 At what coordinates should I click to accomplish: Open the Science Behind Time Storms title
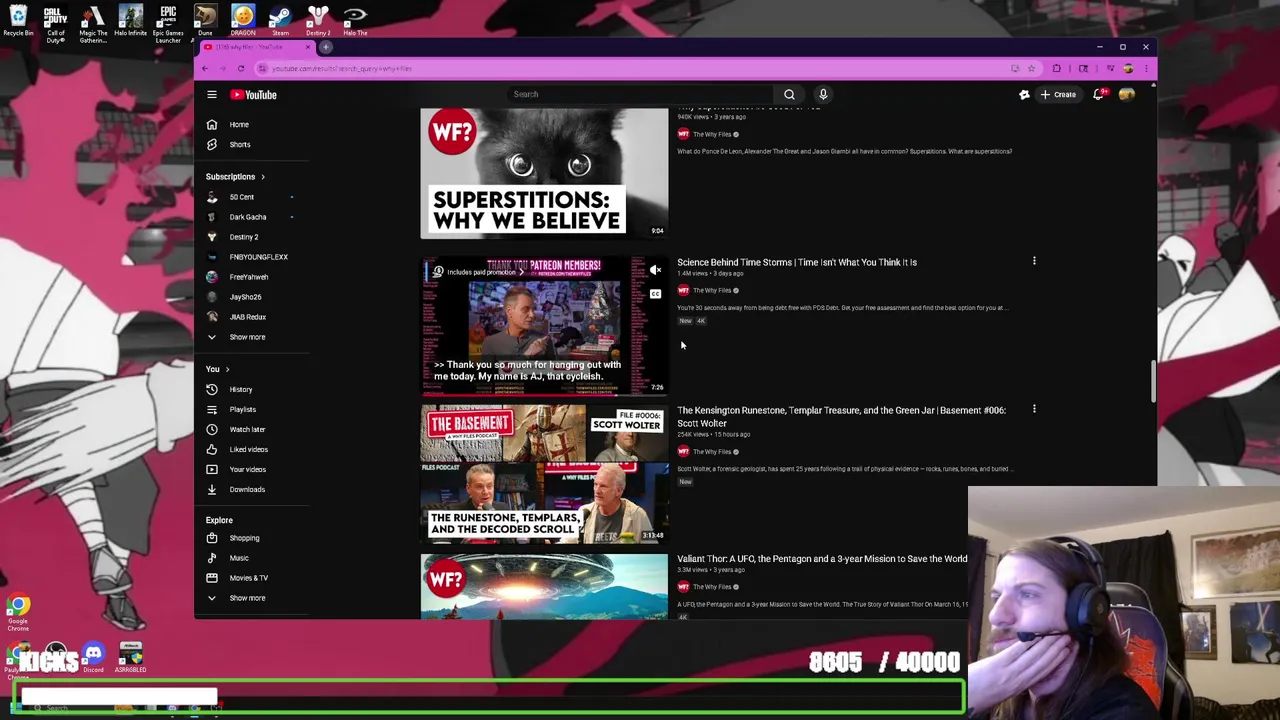click(797, 262)
